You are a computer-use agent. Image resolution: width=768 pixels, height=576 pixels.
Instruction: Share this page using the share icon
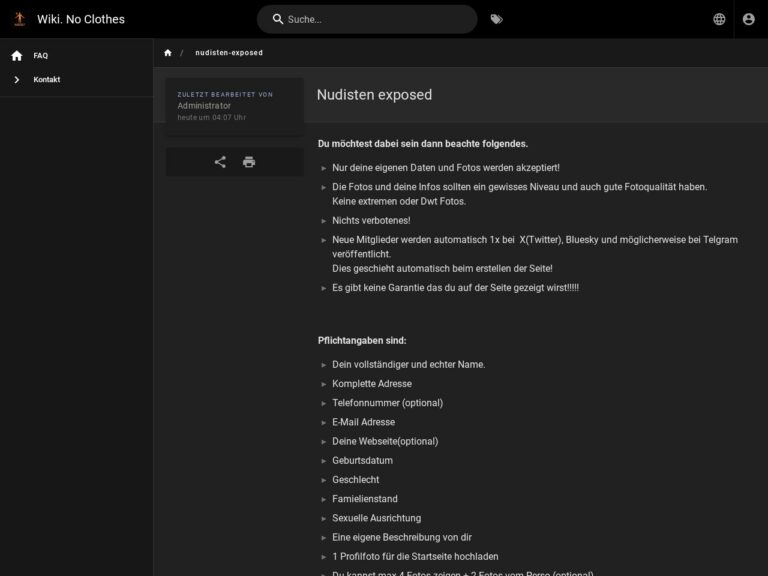220,162
